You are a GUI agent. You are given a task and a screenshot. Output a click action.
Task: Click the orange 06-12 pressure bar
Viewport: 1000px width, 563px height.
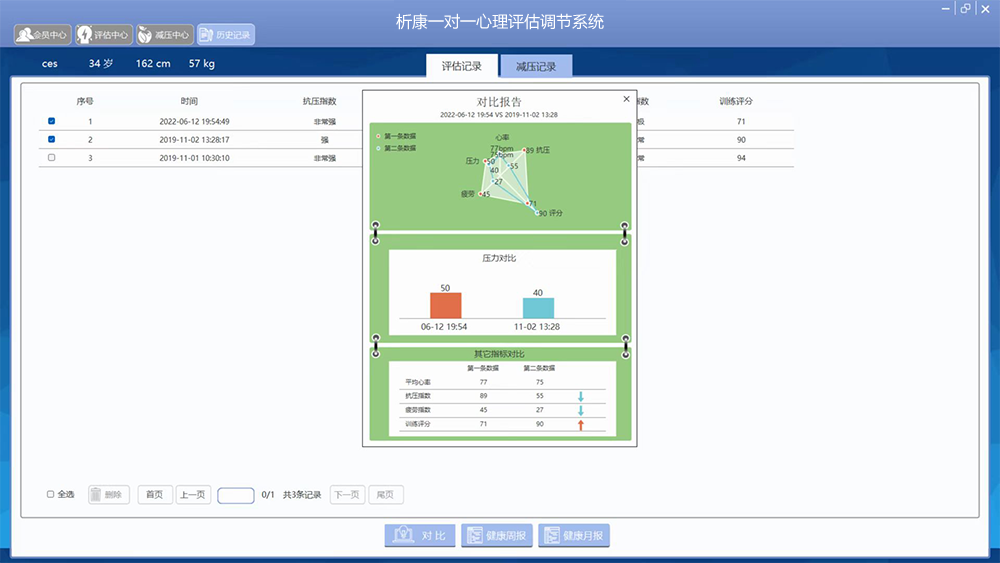tap(445, 306)
